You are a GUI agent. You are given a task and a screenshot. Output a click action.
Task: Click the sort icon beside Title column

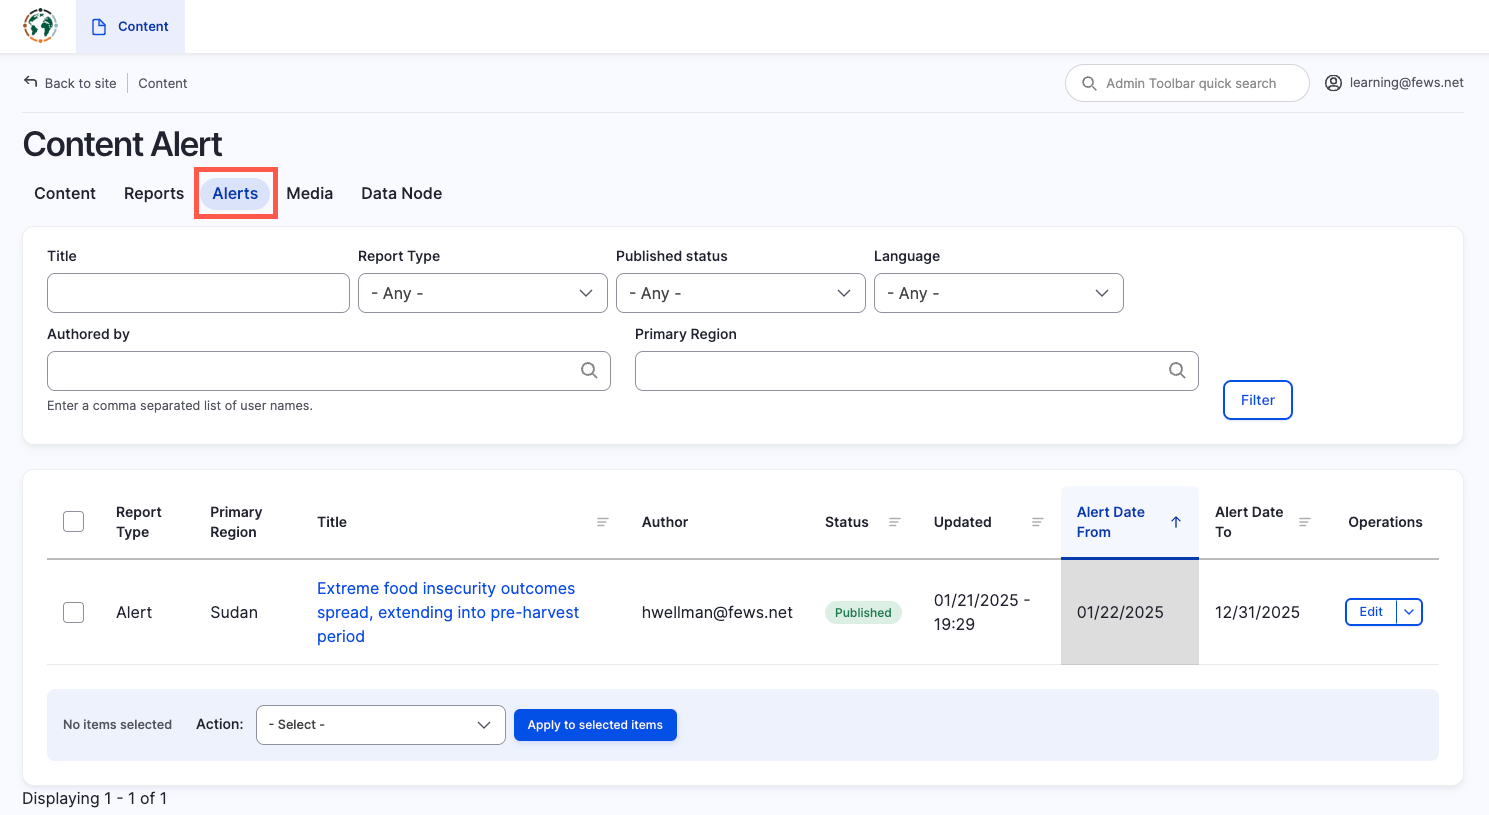[x=603, y=522]
